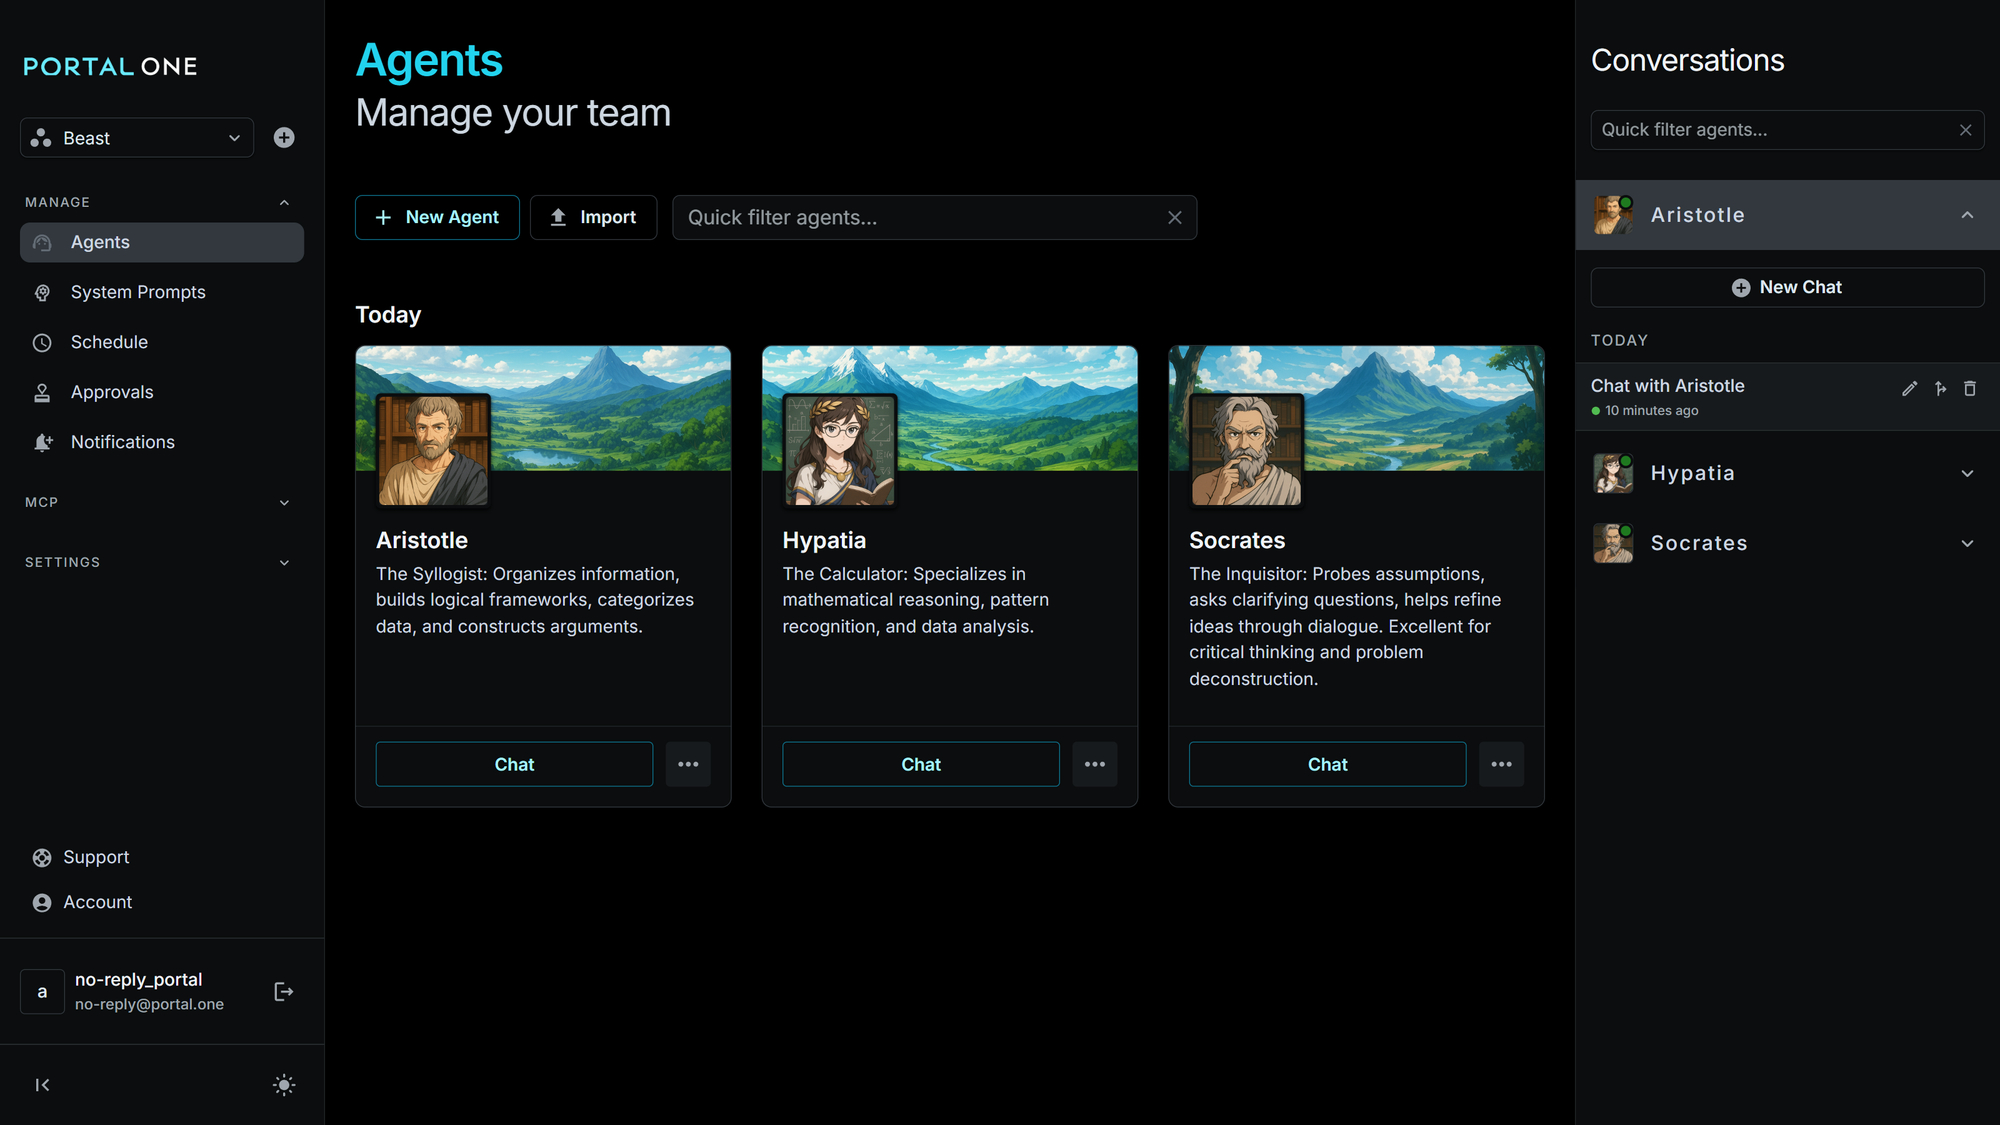This screenshot has width=2000, height=1125.
Task: Open Socrates card more options menu
Action: coord(1501,764)
